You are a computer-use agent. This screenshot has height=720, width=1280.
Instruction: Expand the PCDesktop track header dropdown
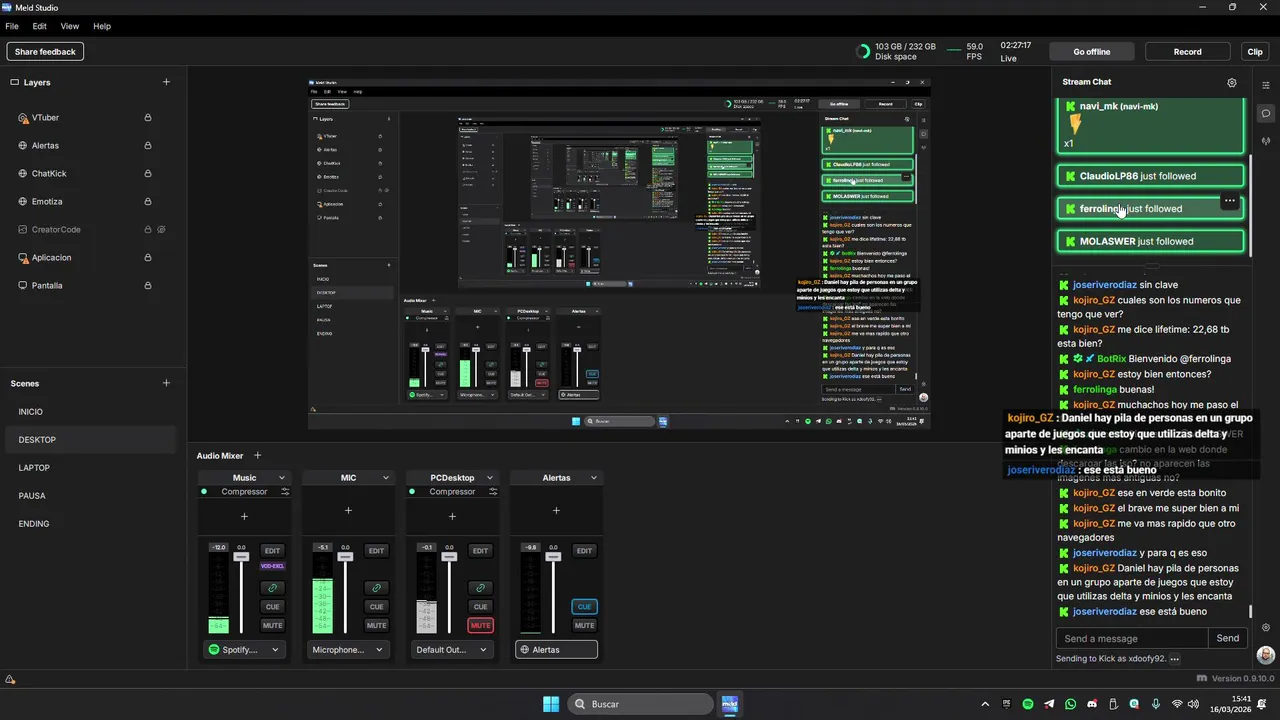tap(490, 478)
